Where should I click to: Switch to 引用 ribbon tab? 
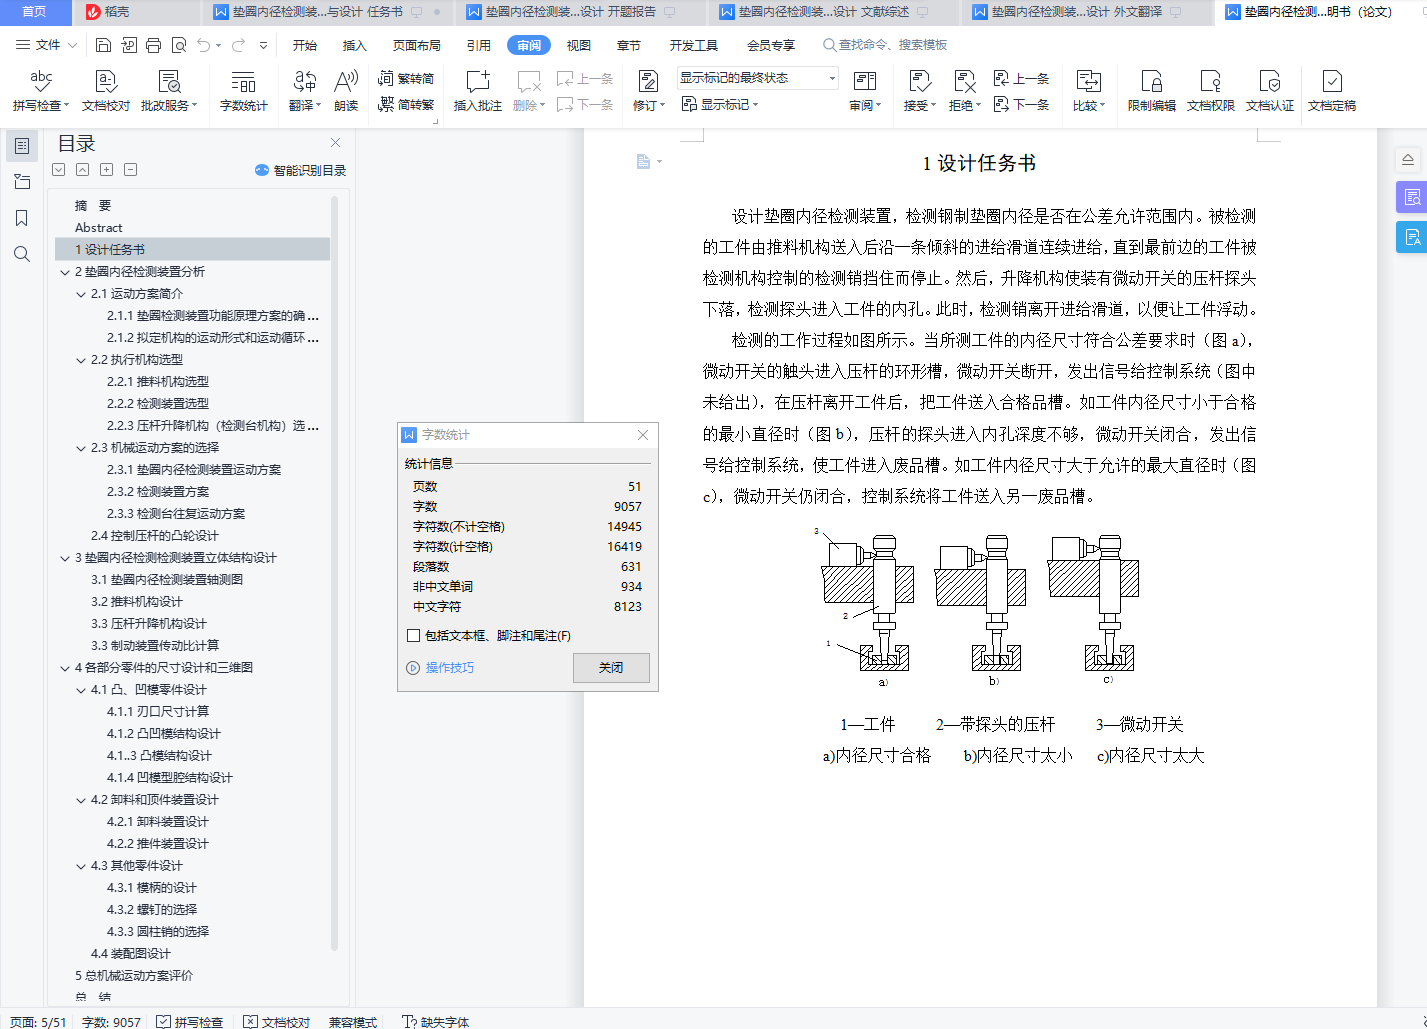tap(479, 45)
